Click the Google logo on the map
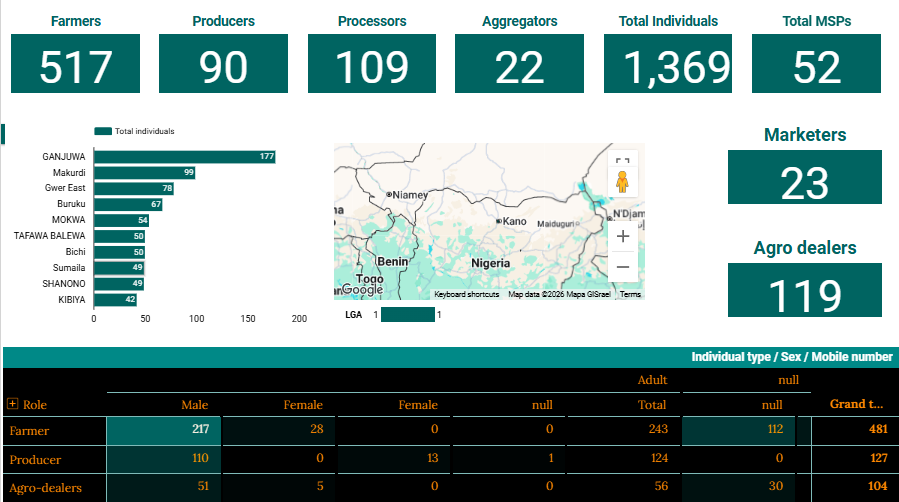Viewport: 899px width, 502px height. click(362, 289)
